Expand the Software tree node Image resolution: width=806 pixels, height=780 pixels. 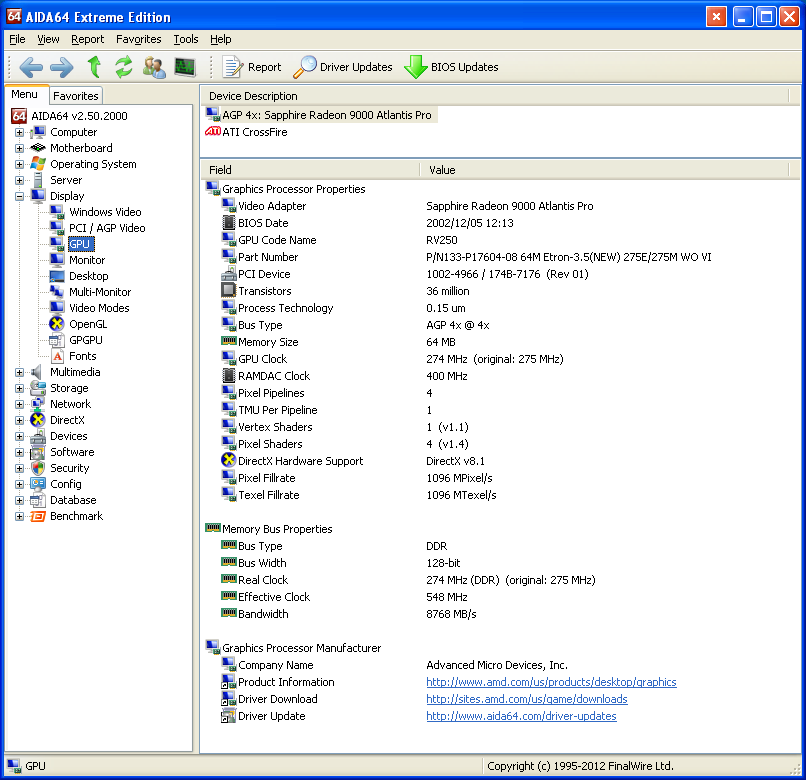coord(19,452)
